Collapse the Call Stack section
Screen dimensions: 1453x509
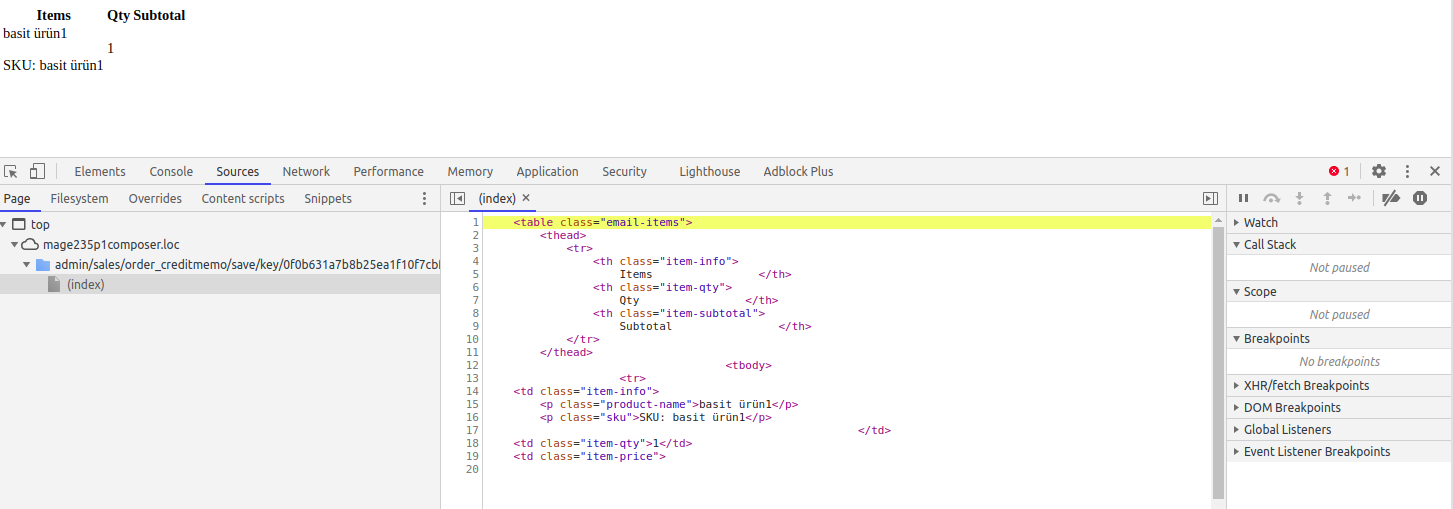pyautogui.click(x=1339, y=244)
